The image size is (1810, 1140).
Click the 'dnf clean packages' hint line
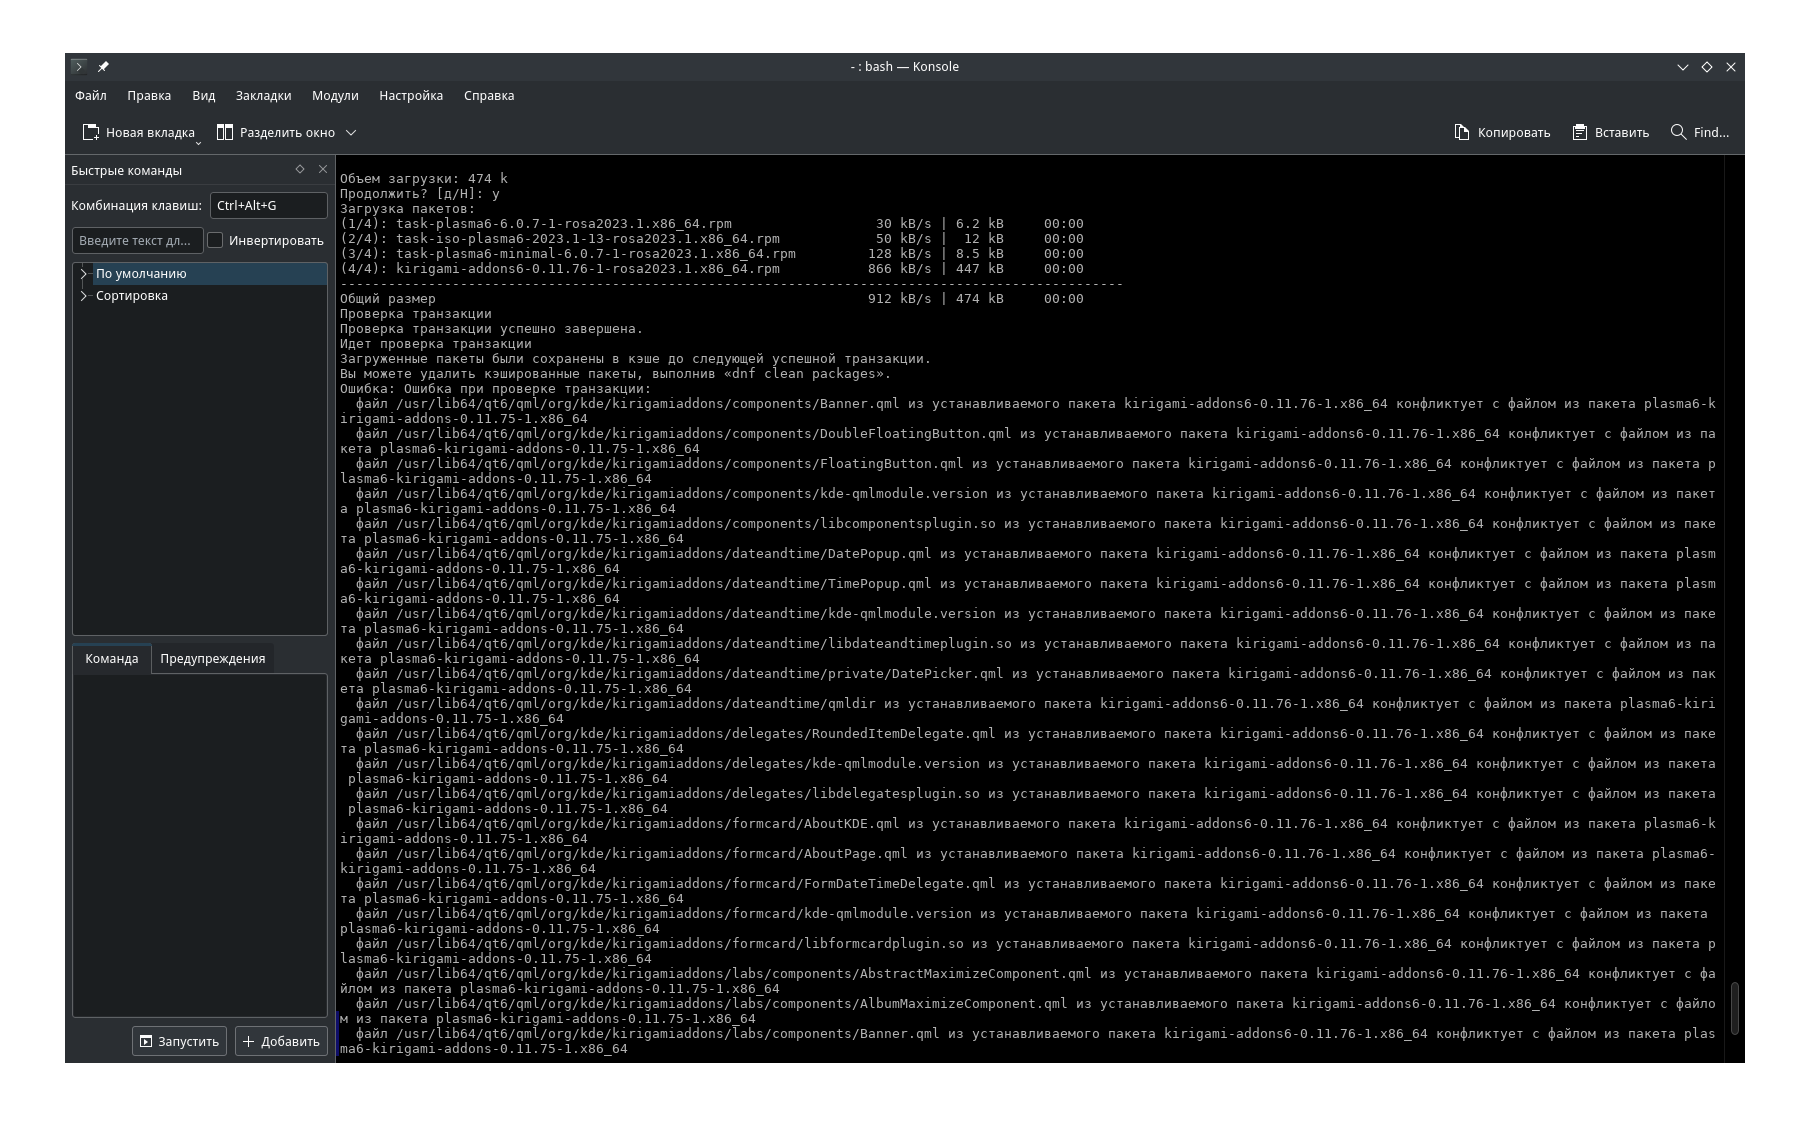(x=616, y=374)
